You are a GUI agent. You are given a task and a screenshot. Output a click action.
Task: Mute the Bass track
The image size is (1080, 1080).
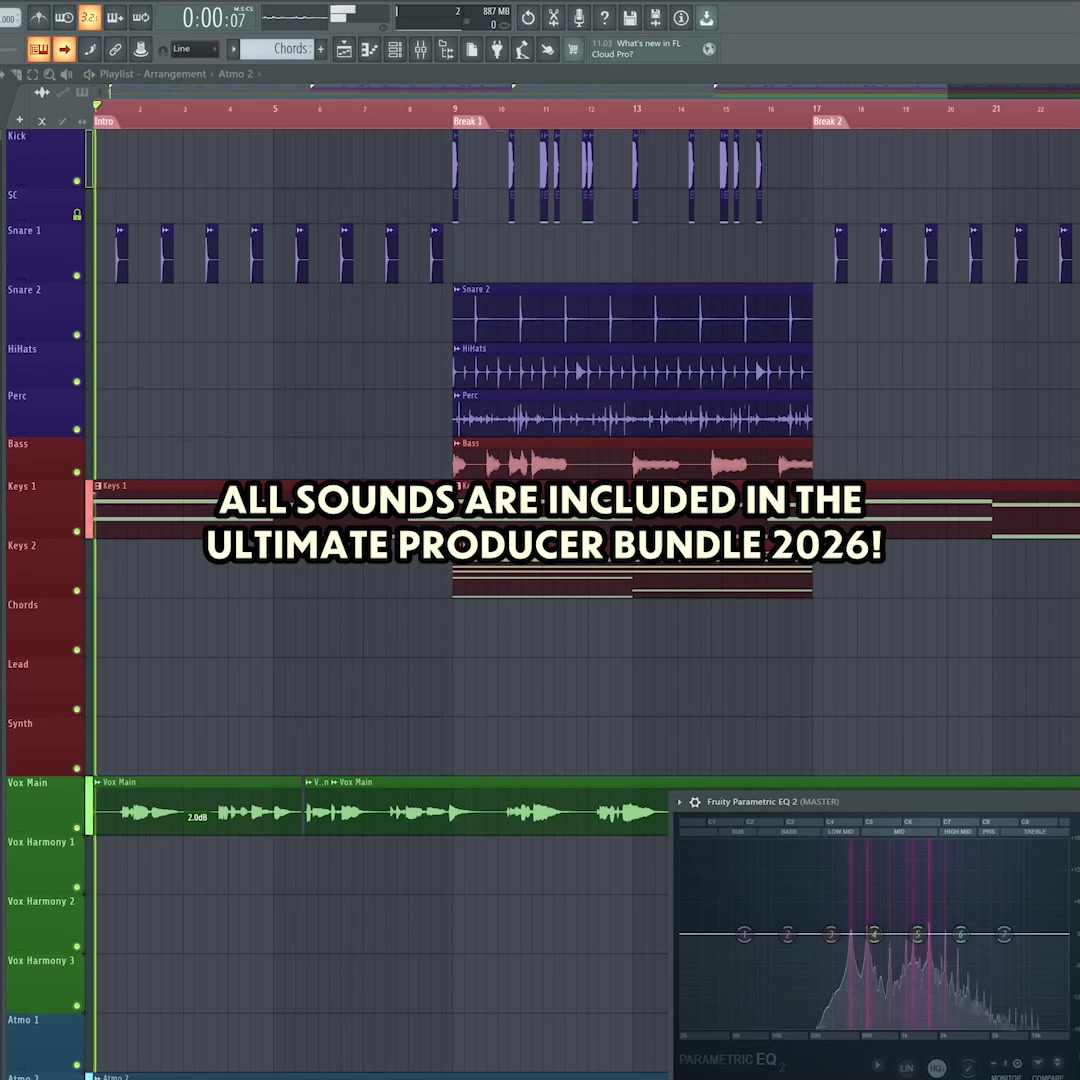(77, 472)
